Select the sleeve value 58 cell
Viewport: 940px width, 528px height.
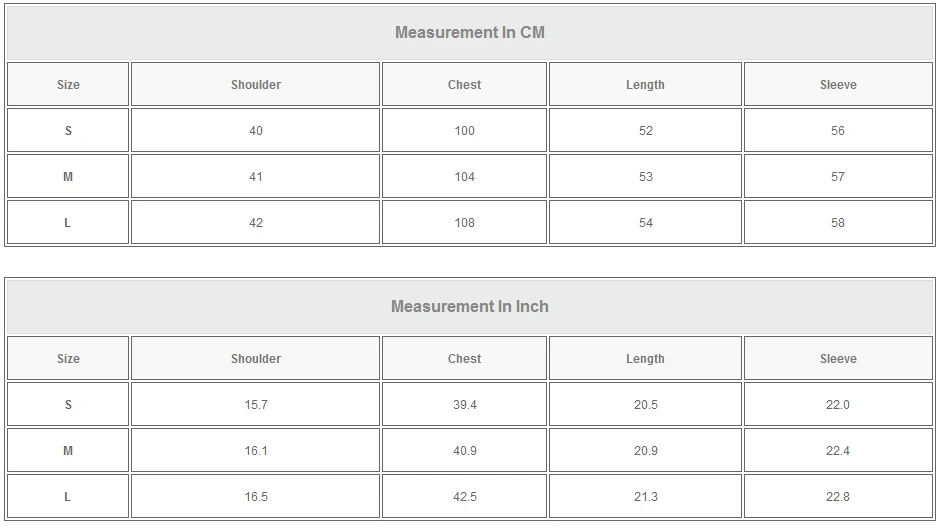click(x=838, y=223)
